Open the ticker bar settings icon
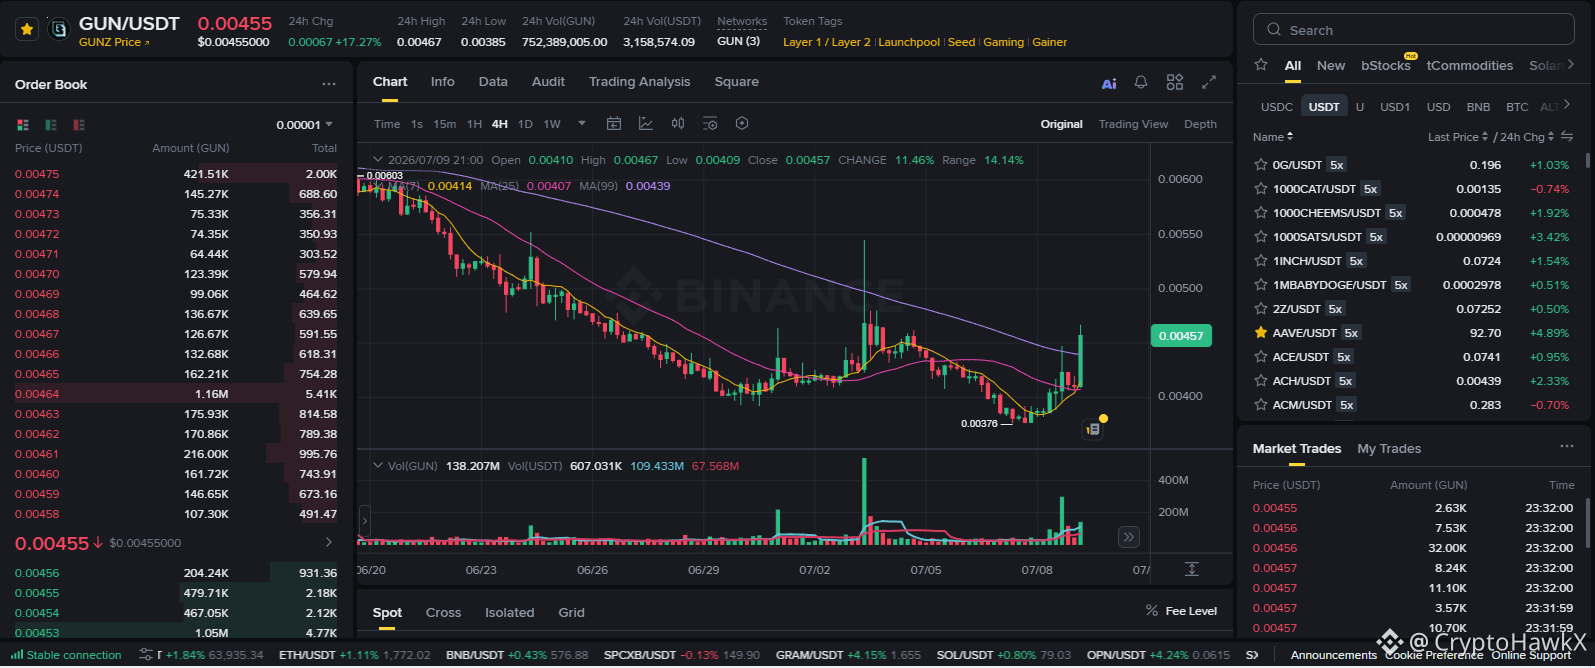The width and height of the screenshot is (1595, 668). coord(146,655)
